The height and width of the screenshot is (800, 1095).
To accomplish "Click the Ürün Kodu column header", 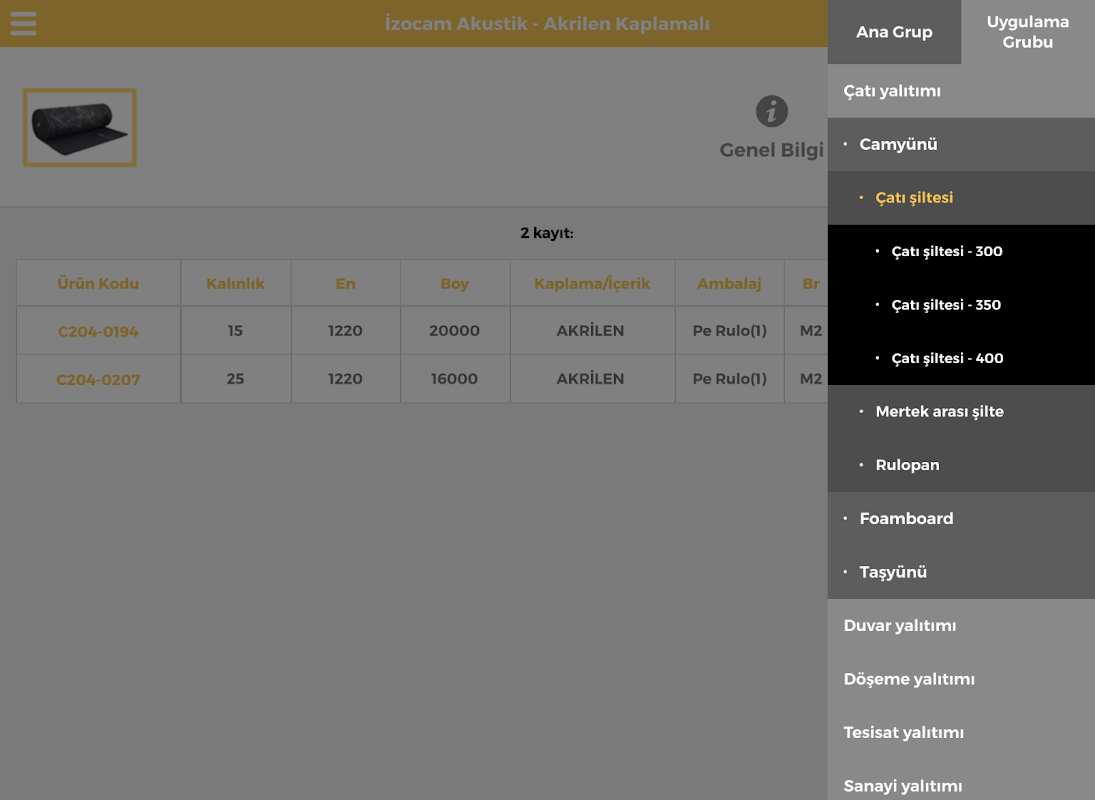I will (x=98, y=283).
